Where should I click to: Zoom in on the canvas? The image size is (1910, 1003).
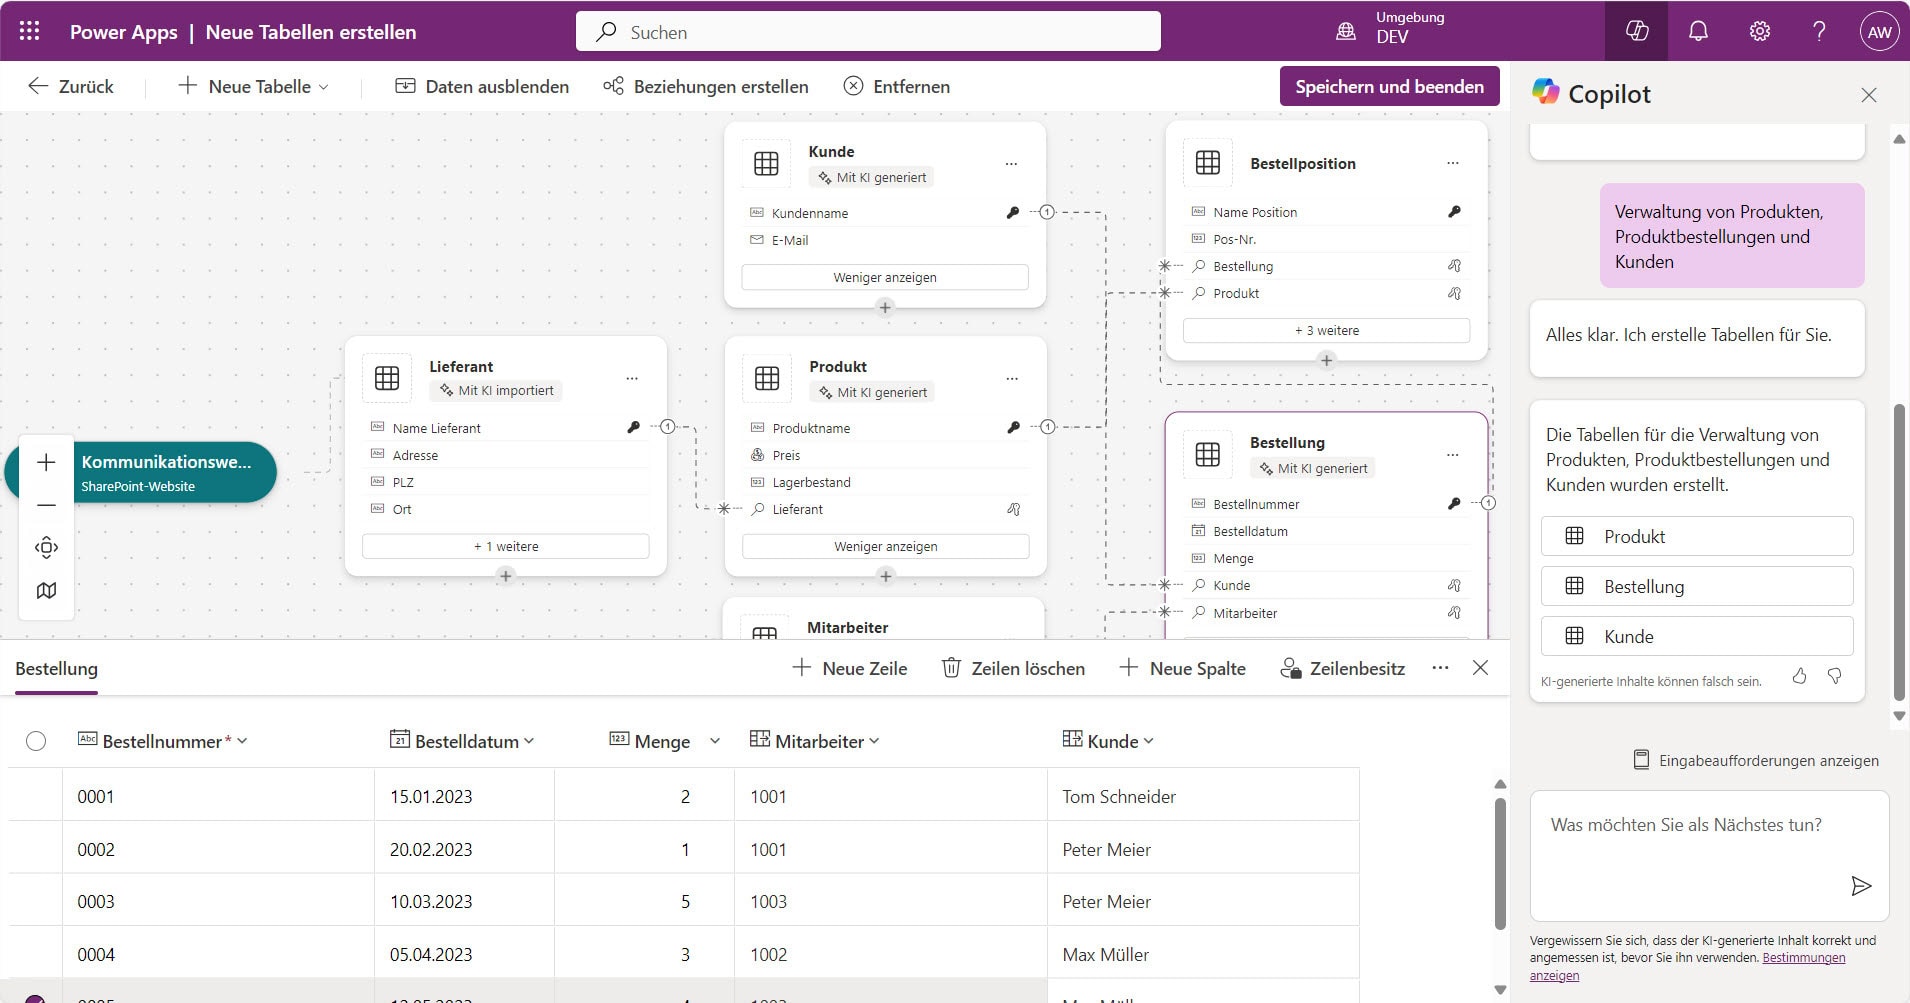46,462
